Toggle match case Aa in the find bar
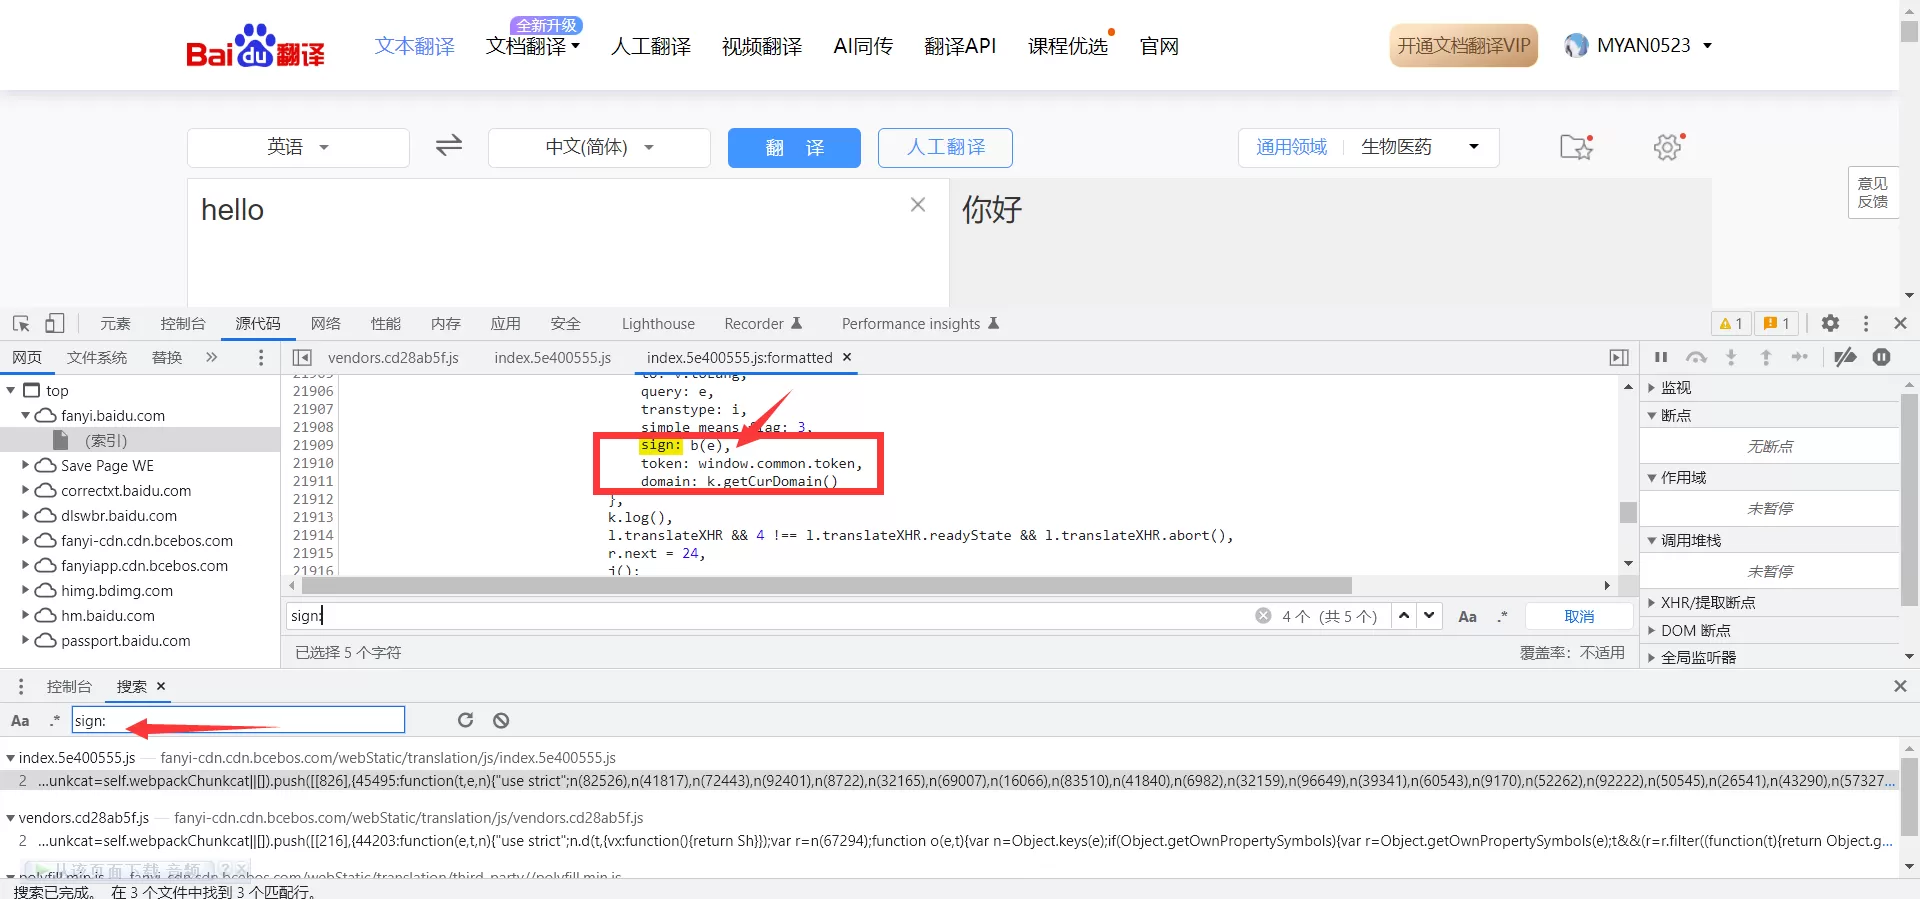1920x899 pixels. (x=1467, y=616)
